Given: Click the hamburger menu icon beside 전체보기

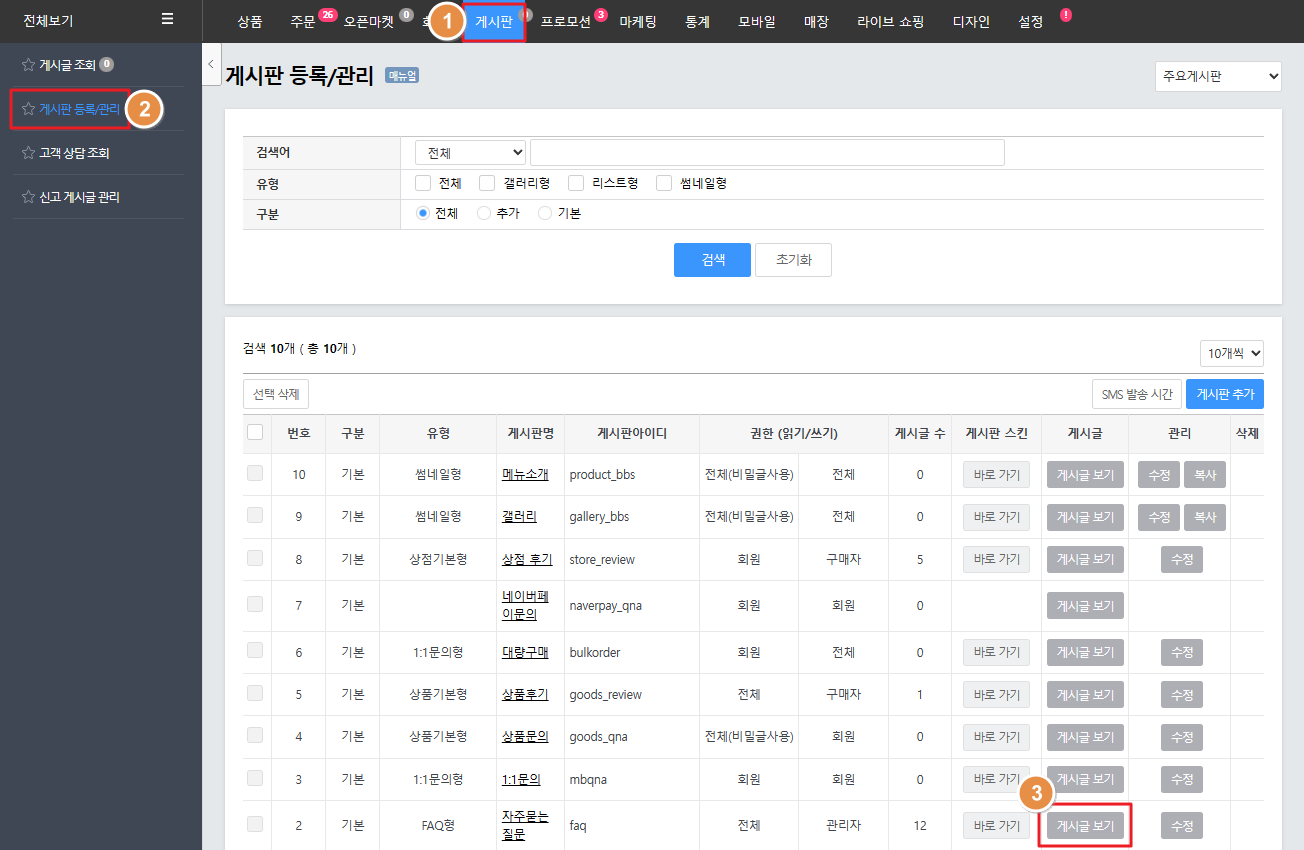Looking at the screenshot, I should point(167,20).
